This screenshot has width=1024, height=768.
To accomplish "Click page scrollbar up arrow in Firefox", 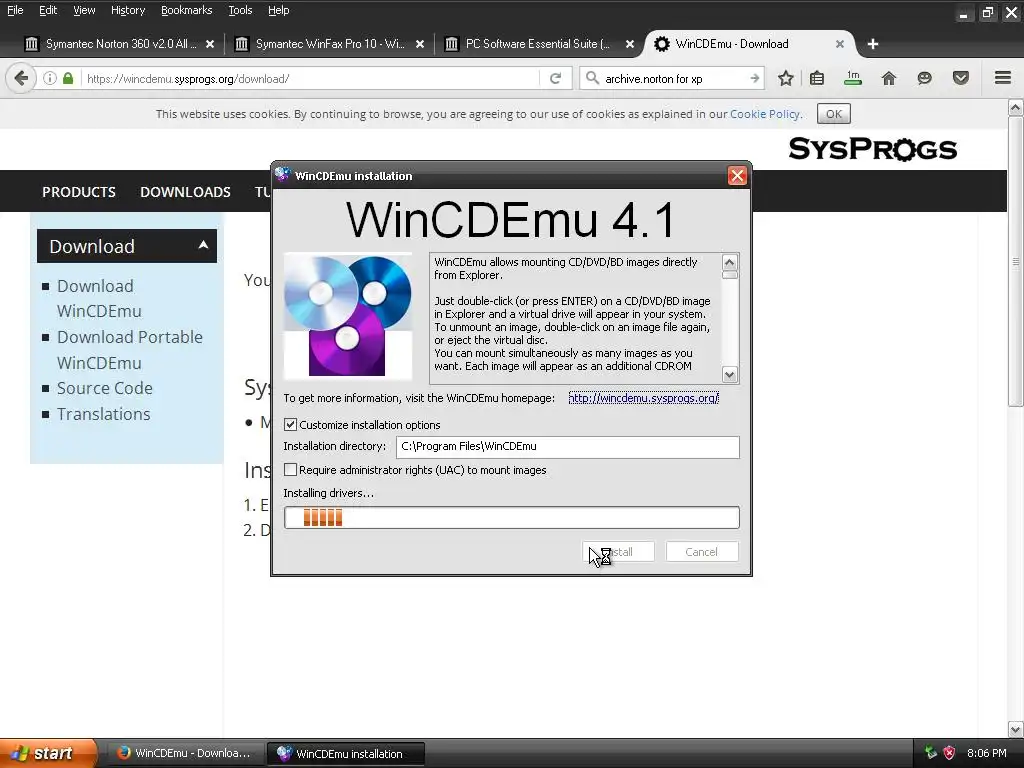I will 1016,108.
